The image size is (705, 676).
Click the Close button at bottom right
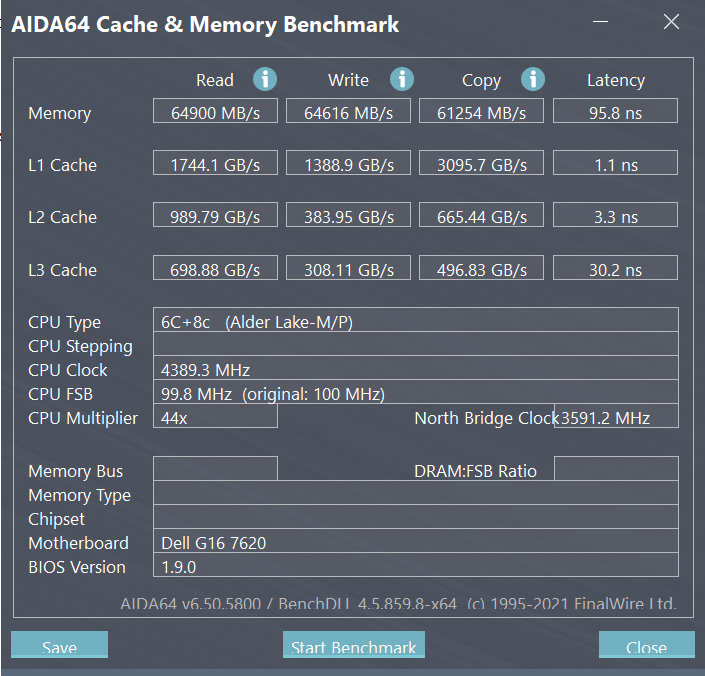point(646,646)
